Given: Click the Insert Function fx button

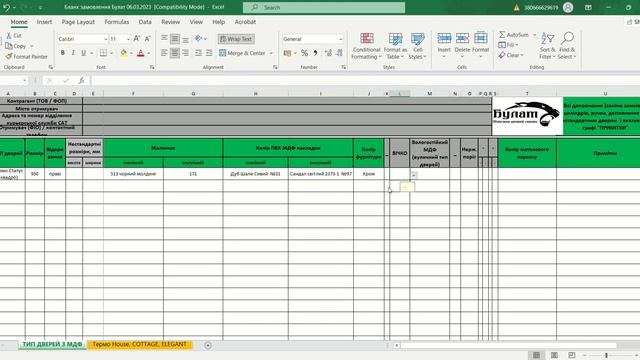Looking at the screenshot, I should [x=82, y=80].
